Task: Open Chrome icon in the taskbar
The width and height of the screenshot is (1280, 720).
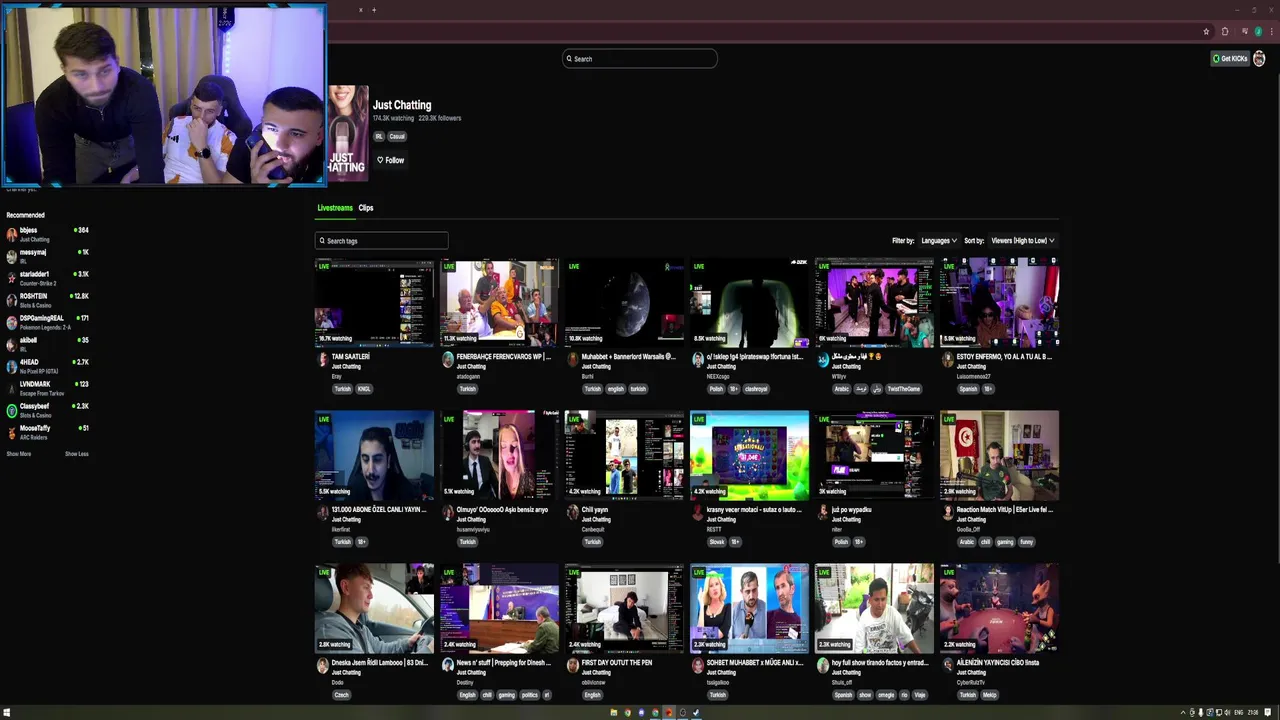Action: [628, 713]
